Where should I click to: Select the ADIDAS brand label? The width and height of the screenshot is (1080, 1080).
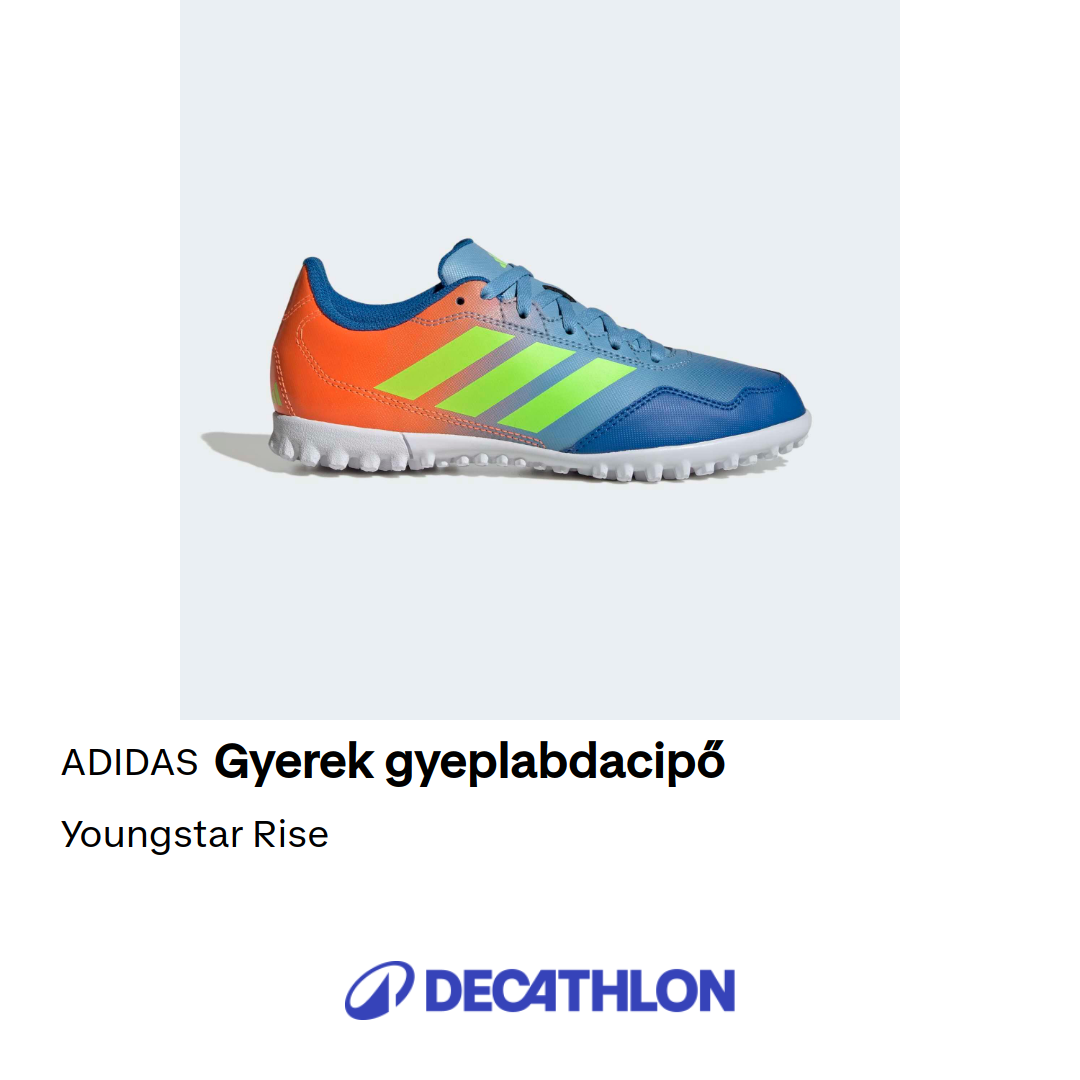pos(129,762)
